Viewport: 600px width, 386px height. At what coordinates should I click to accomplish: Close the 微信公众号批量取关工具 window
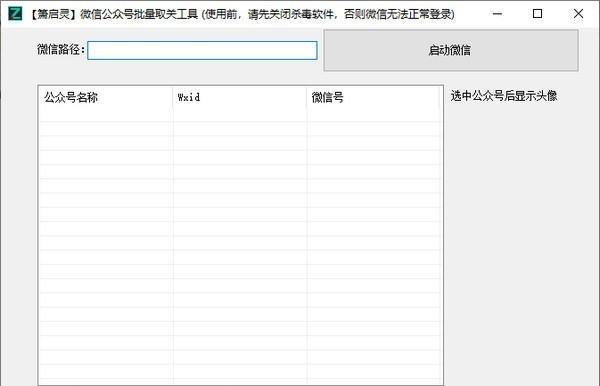click(x=578, y=14)
